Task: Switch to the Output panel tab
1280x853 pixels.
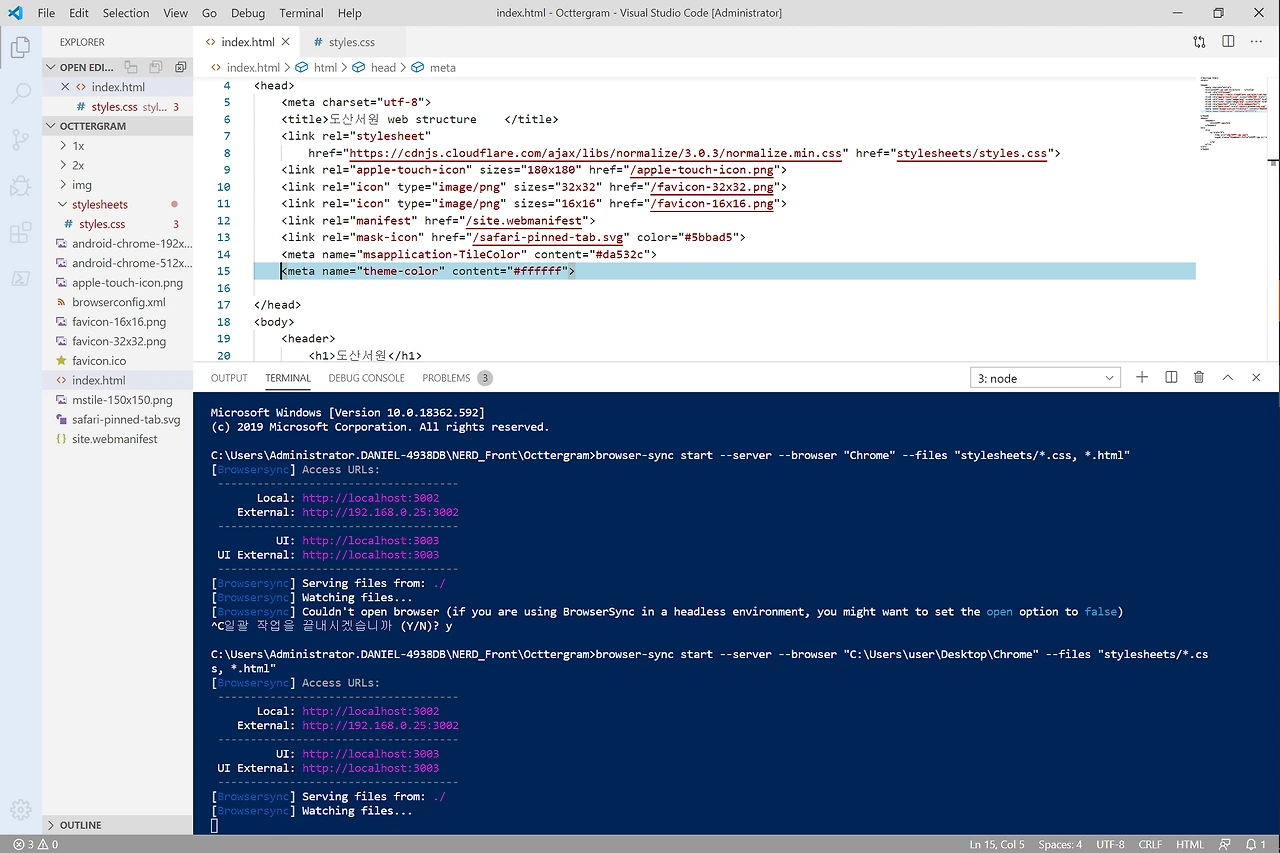Action: point(229,378)
